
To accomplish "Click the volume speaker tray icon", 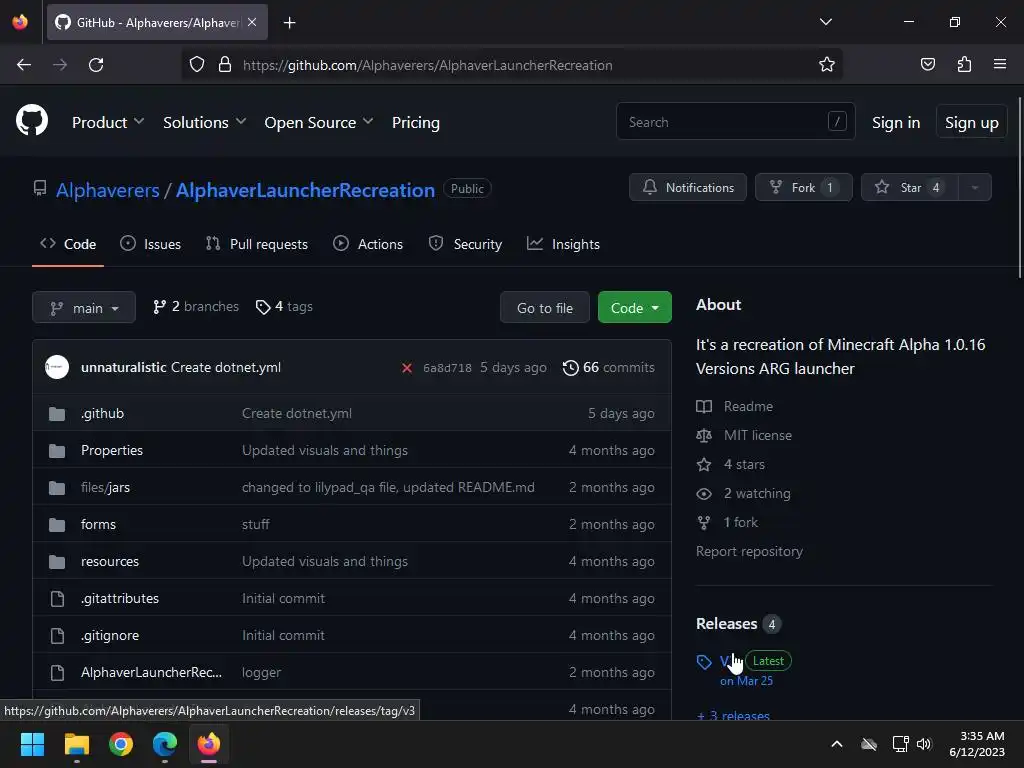I will (923, 744).
